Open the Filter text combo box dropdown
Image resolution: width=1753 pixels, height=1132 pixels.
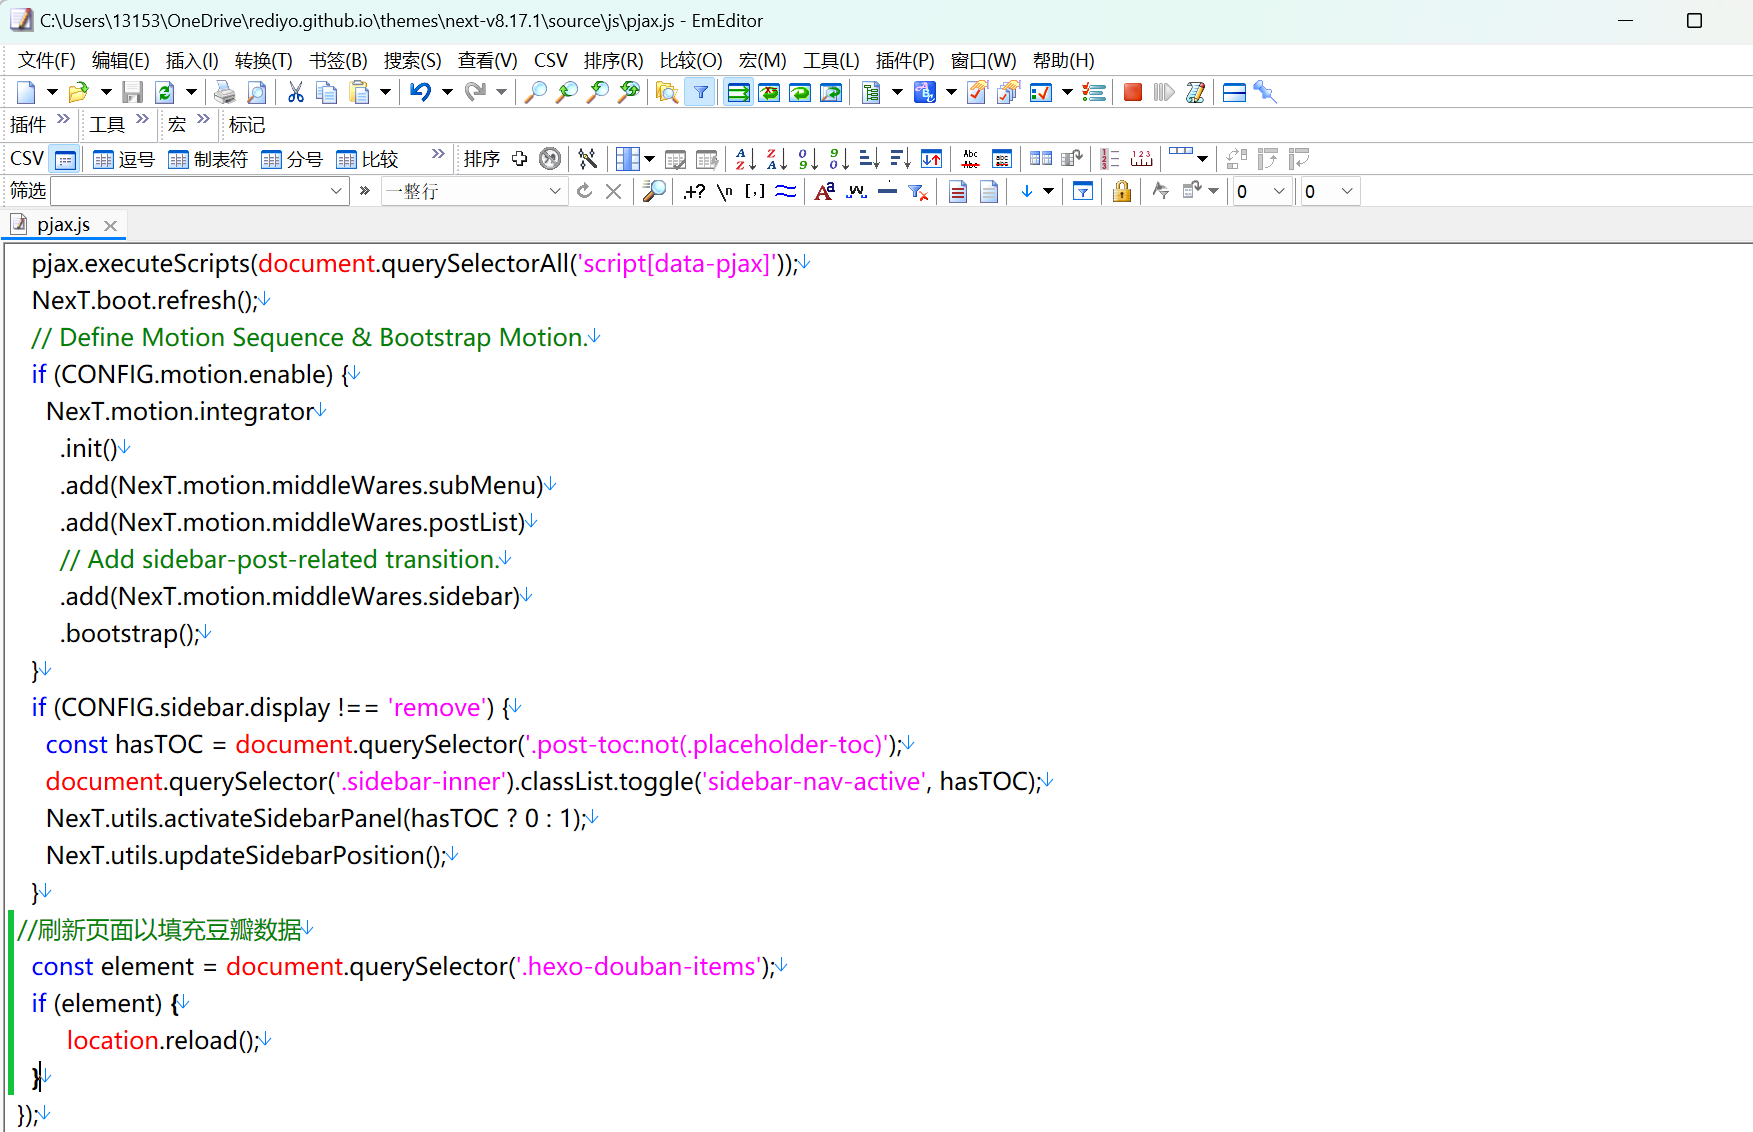pyautogui.click(x=336, y=191)
